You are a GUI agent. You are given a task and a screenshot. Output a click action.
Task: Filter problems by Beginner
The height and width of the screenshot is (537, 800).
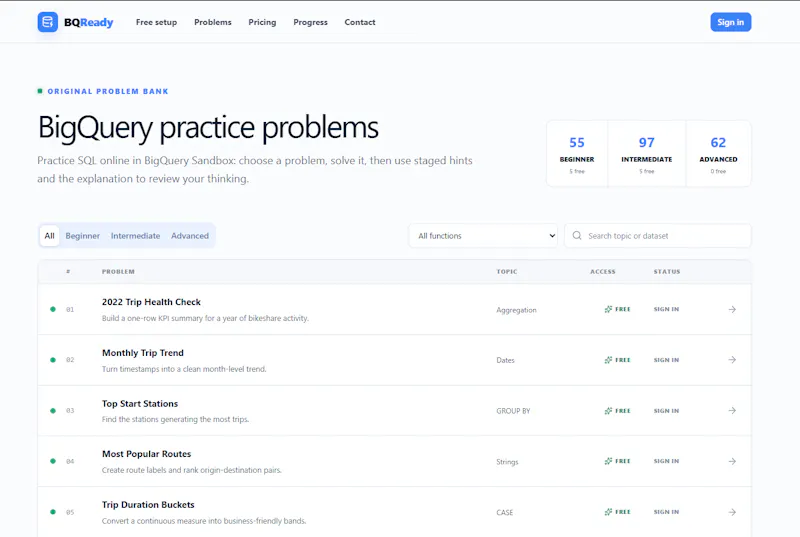(83, 236)
